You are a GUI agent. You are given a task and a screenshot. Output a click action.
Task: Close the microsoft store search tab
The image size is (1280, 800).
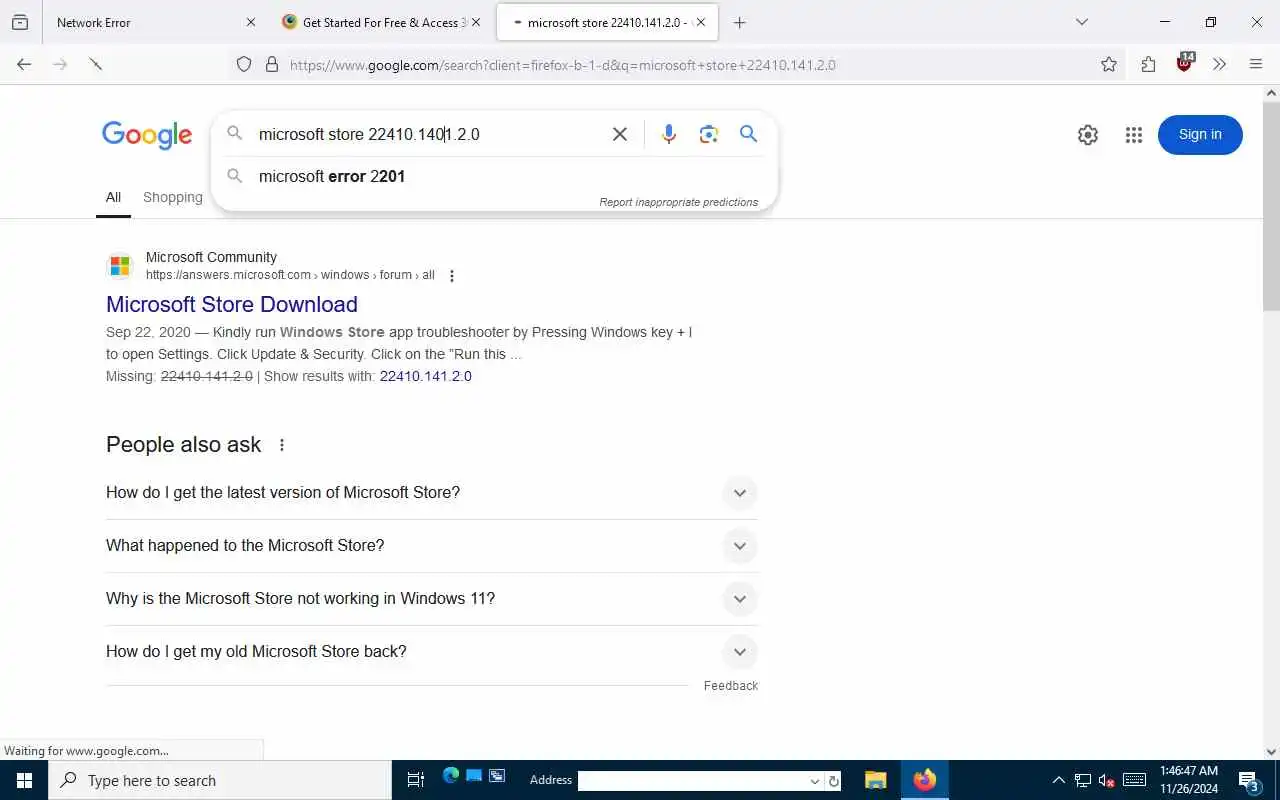tap(701, 22)
